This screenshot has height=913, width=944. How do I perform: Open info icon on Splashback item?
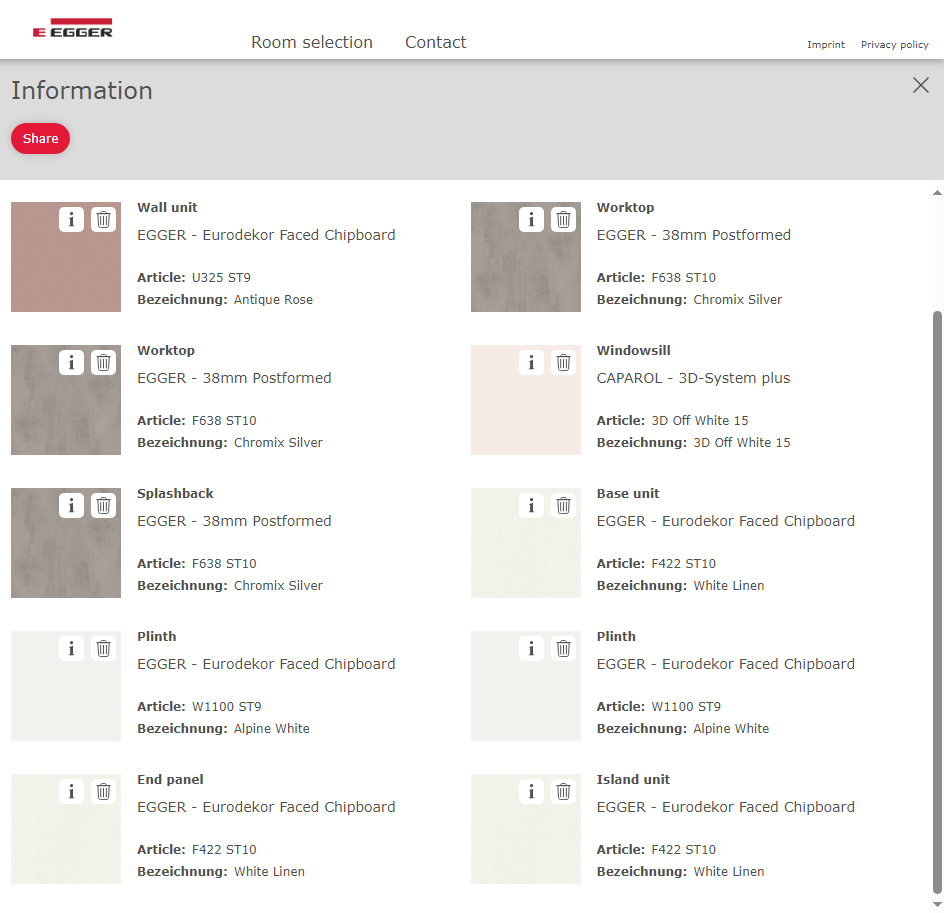[71, 505]
